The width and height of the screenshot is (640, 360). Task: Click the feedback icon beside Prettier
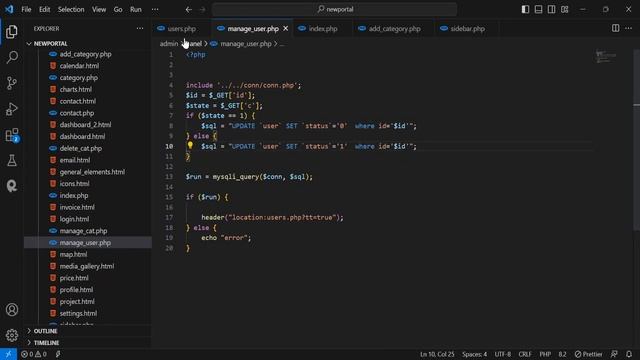click(x=614, y=354)
